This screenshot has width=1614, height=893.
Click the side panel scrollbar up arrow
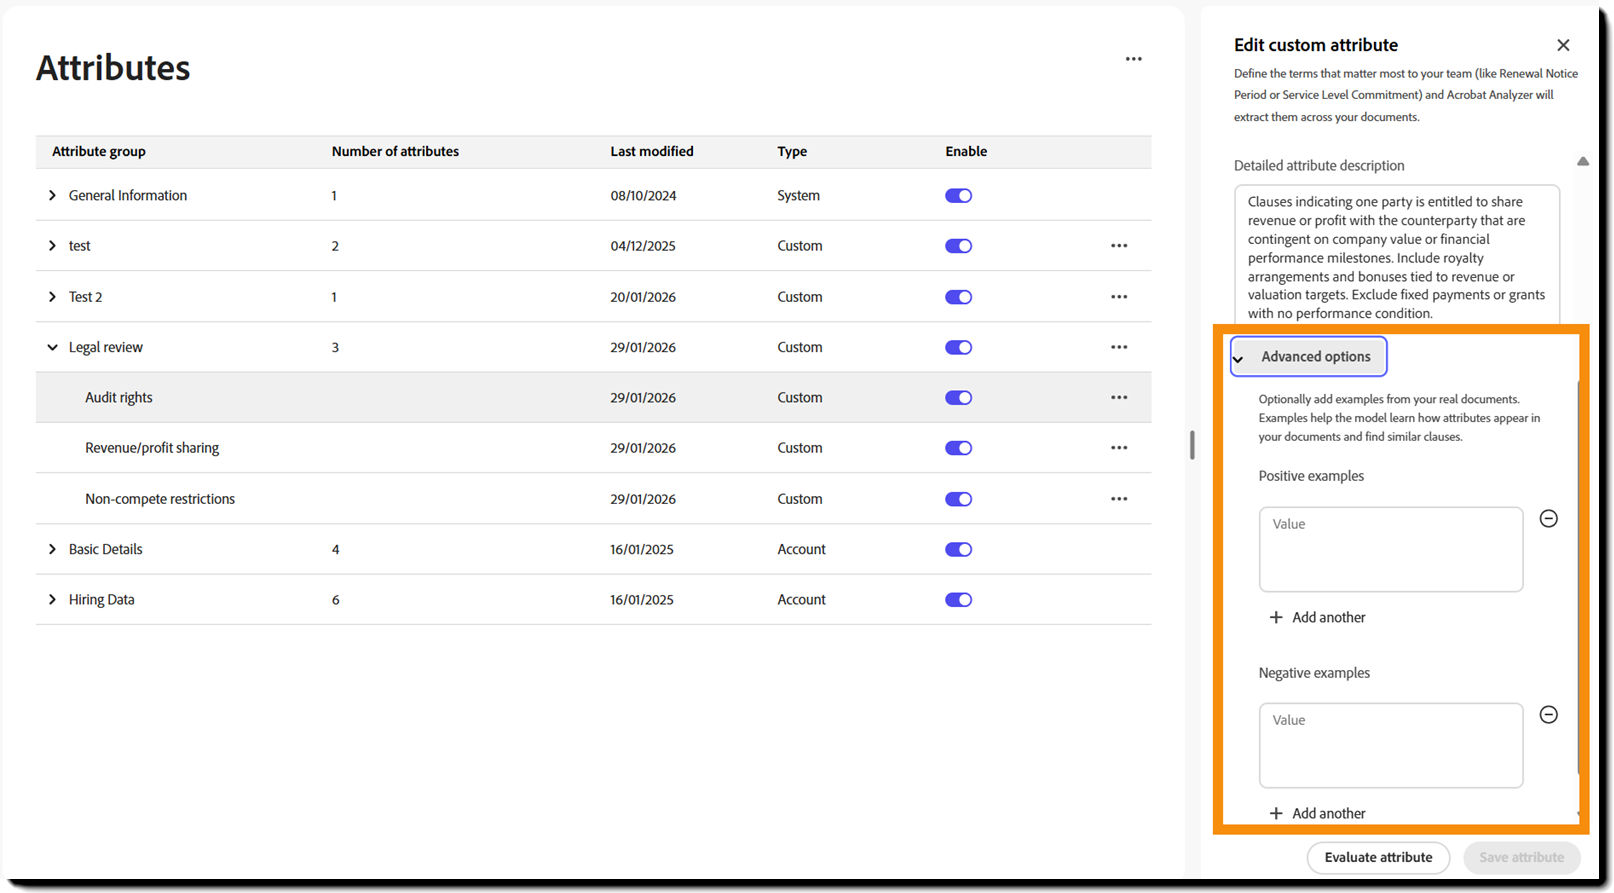click(1582, 161)
